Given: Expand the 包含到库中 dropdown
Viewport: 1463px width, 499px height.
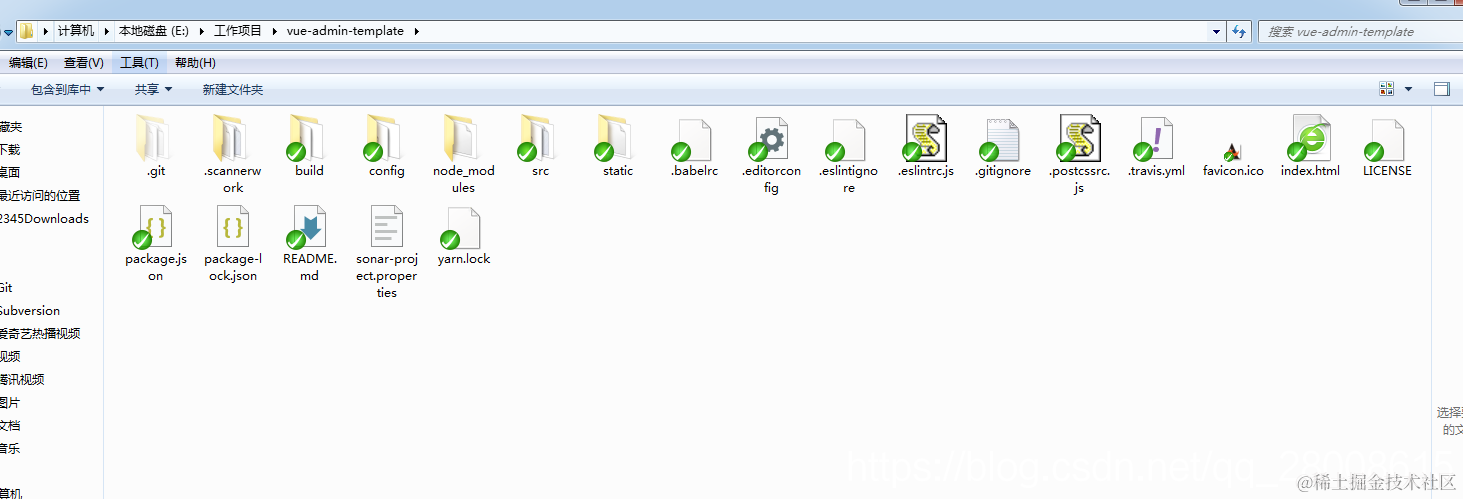Looking at the screenshot, I should pos(67,90).
